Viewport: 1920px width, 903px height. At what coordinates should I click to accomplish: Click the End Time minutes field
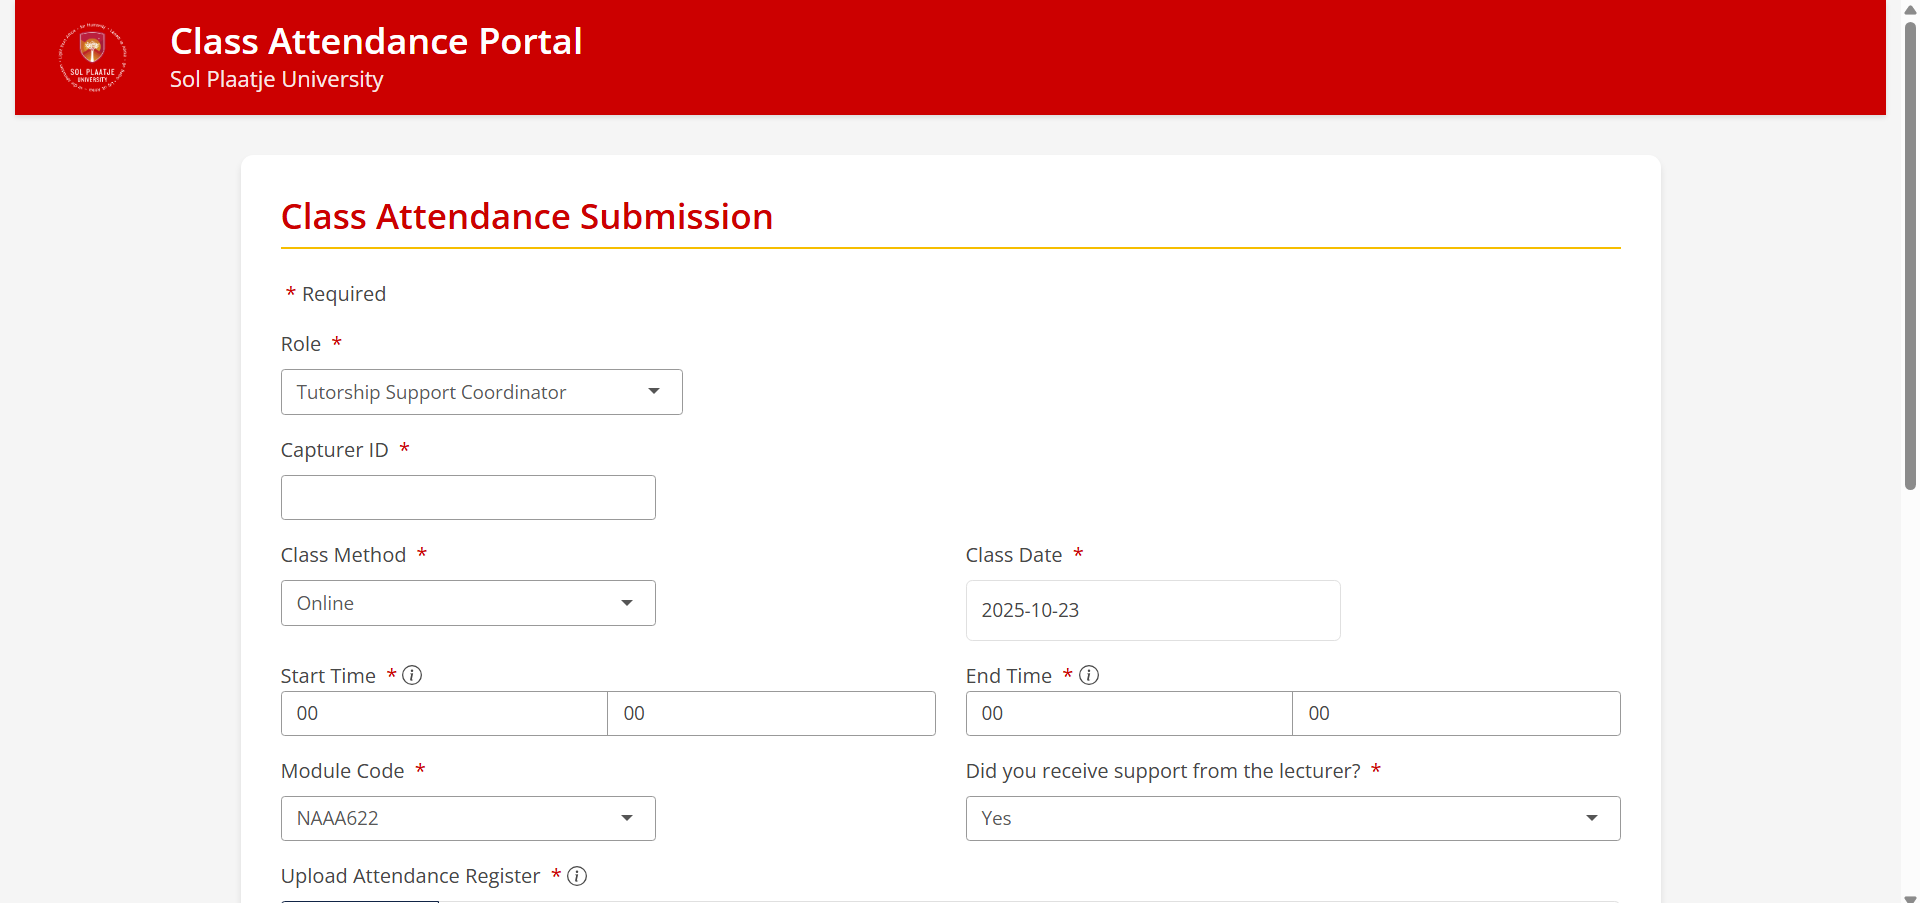point(1456,713)
